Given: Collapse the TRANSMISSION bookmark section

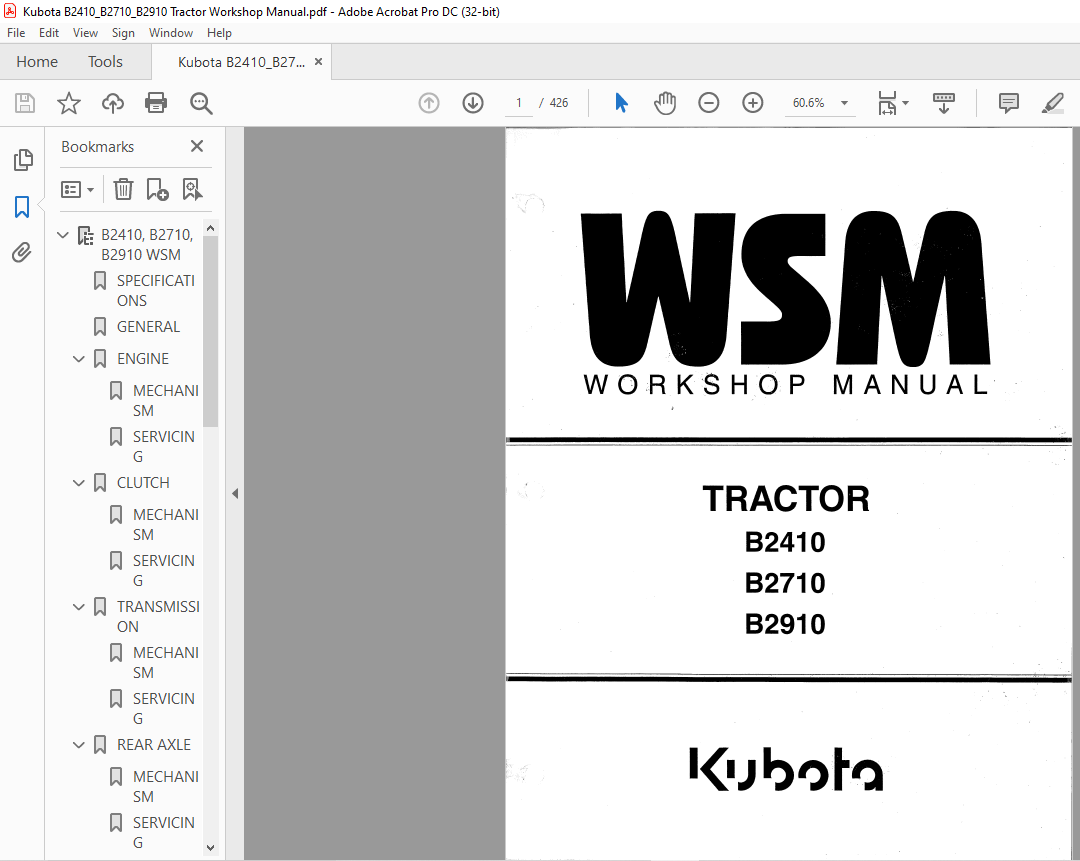Looking at the screenshot, I should coord(79,607).
